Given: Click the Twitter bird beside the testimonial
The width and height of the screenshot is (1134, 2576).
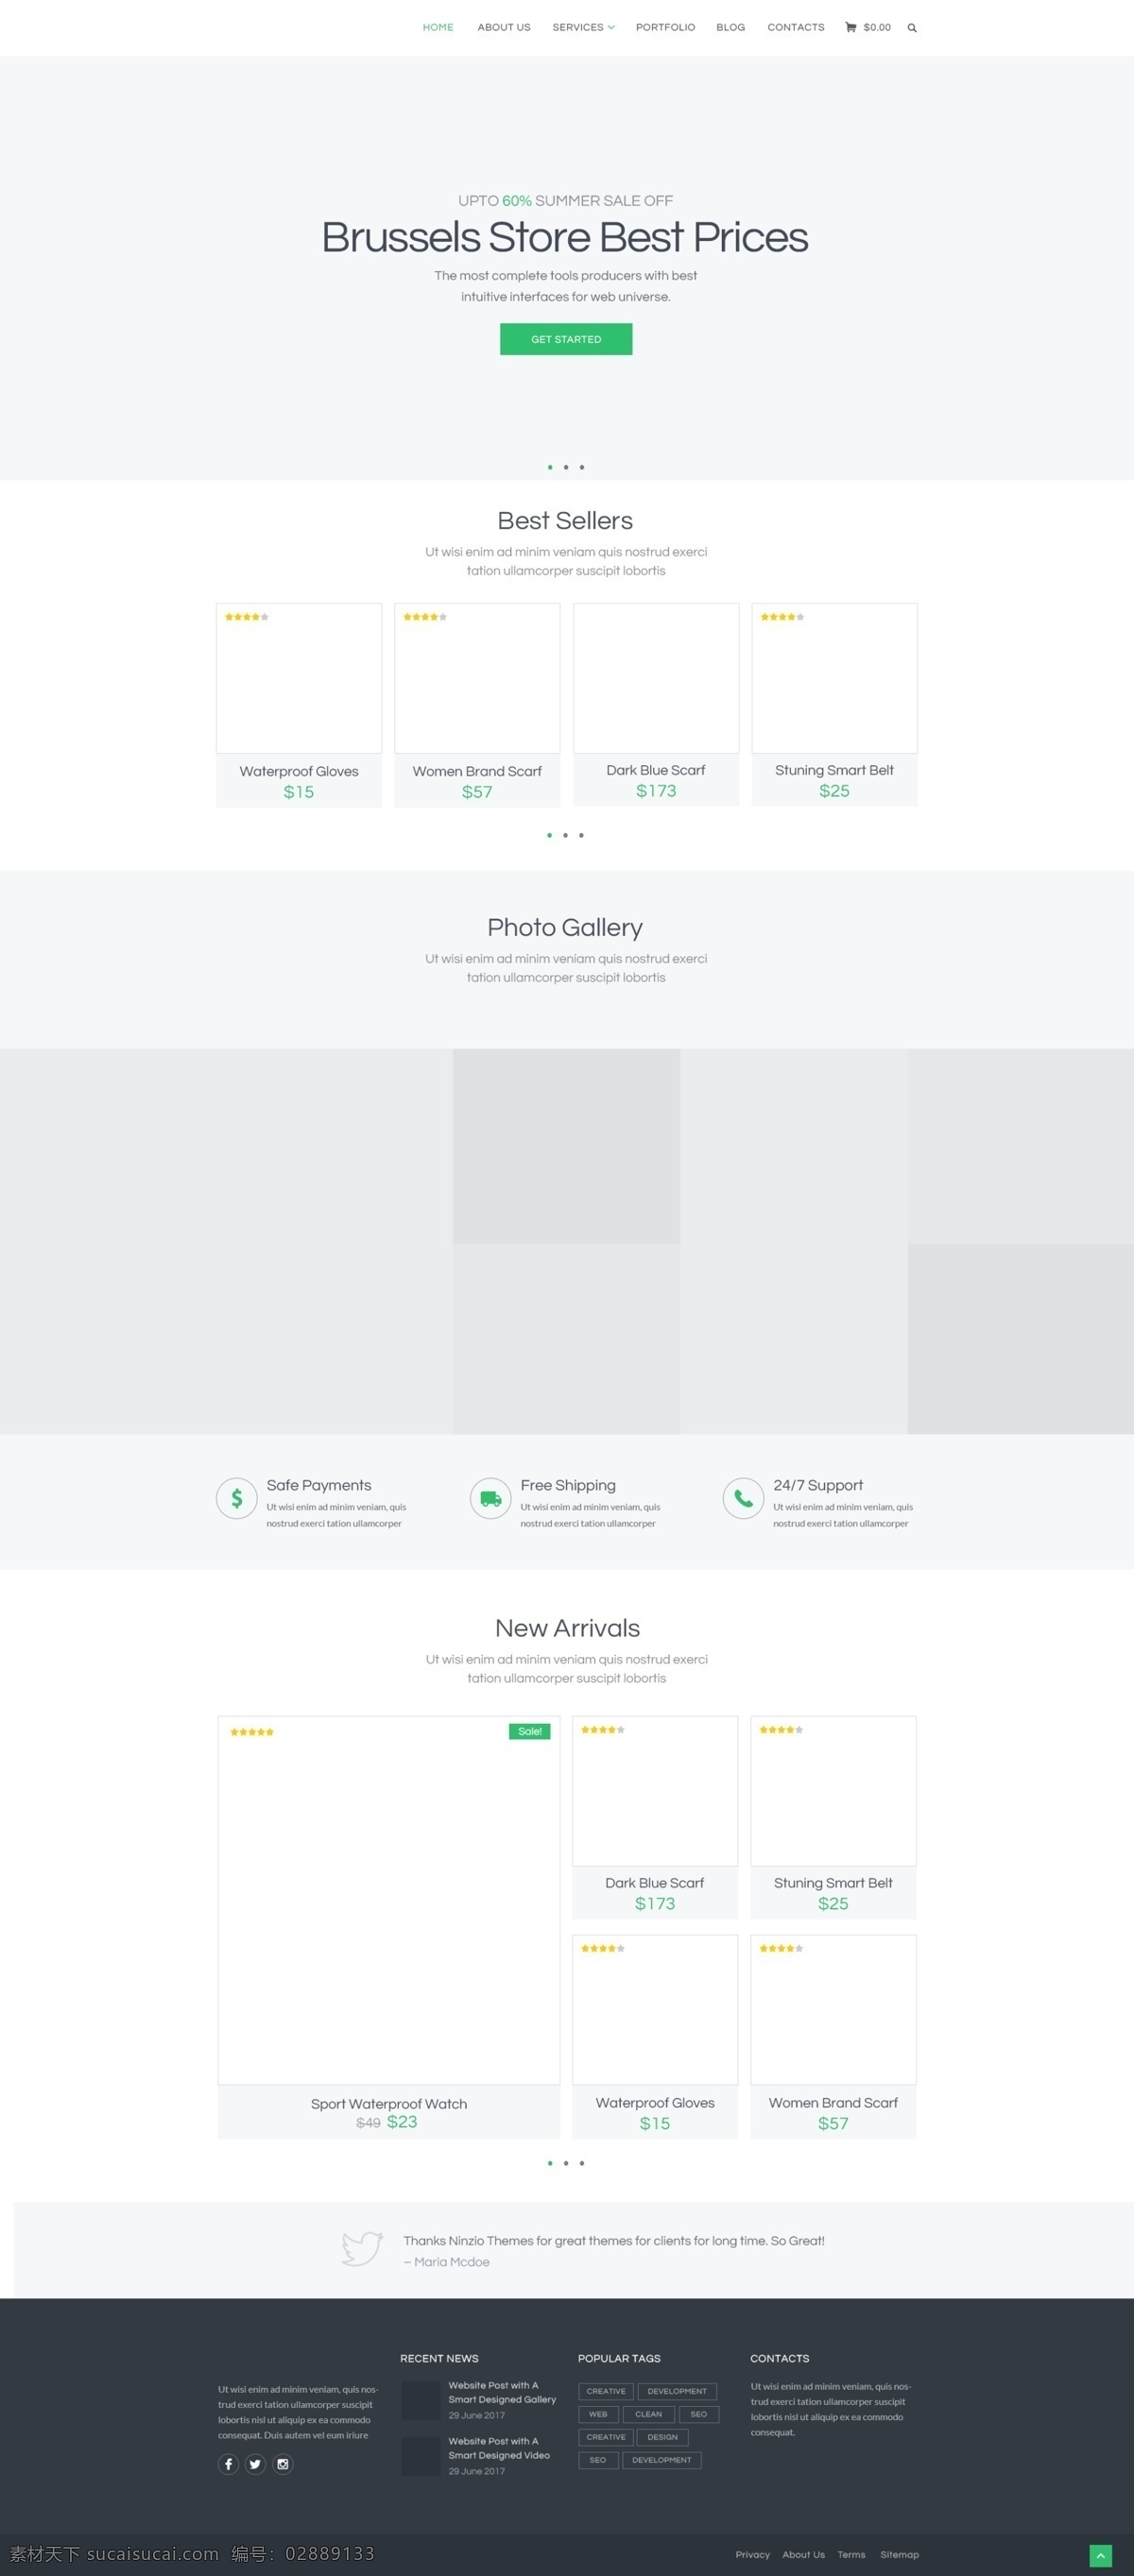Looking at the screenshot, I should pos(362,2249).
